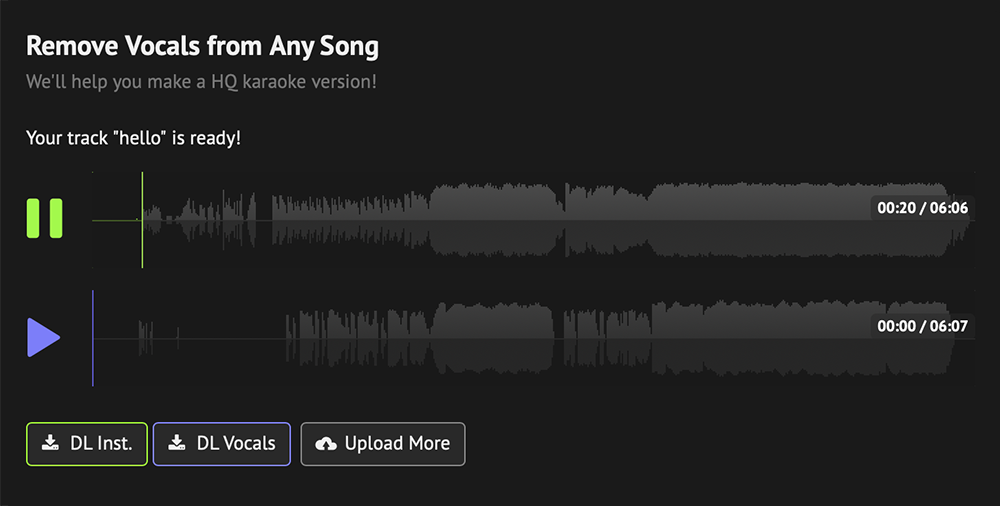1000x506 pixels.
Task: Play the vocals track
Action: [43, 337]
